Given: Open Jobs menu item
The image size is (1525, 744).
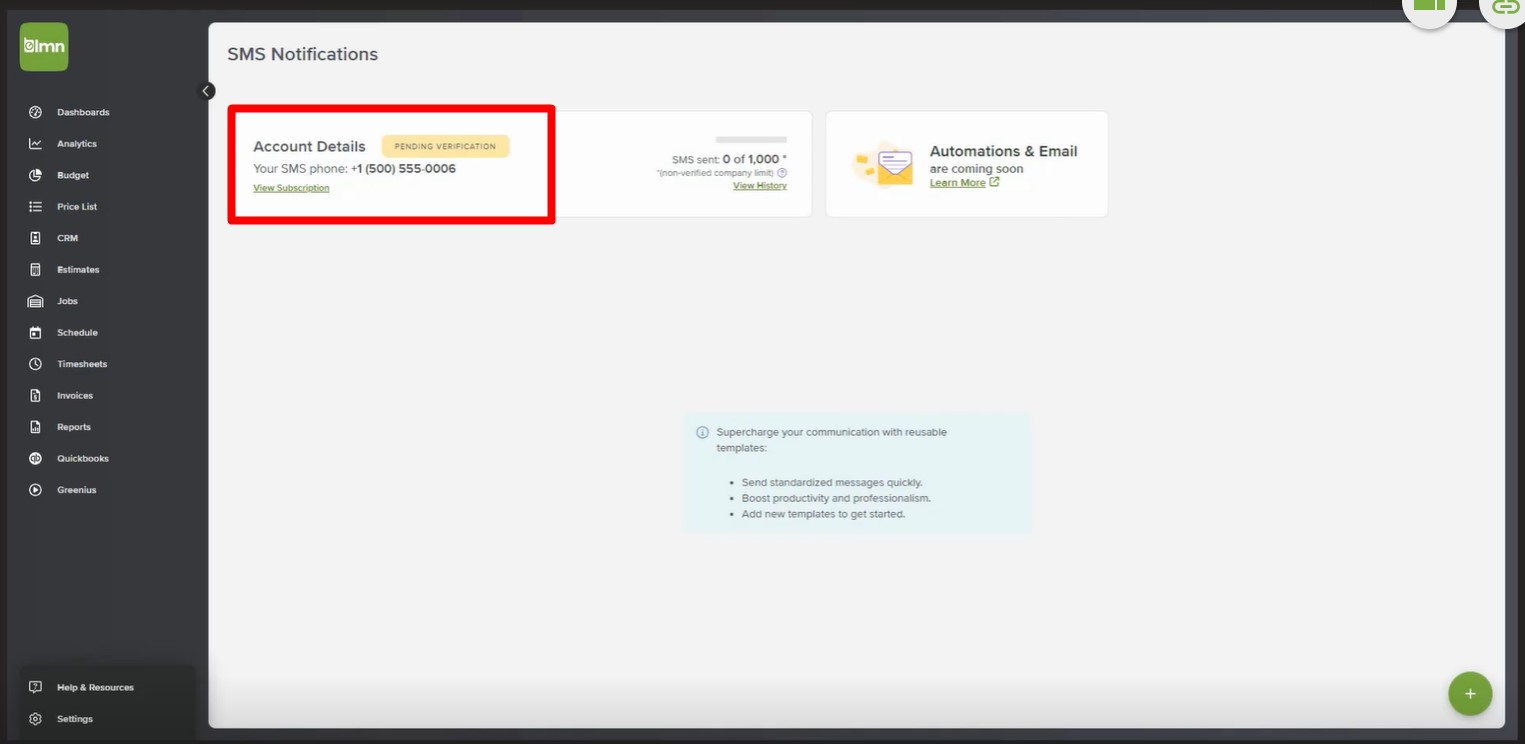Looking at the screenshot, I should point(67,301).
